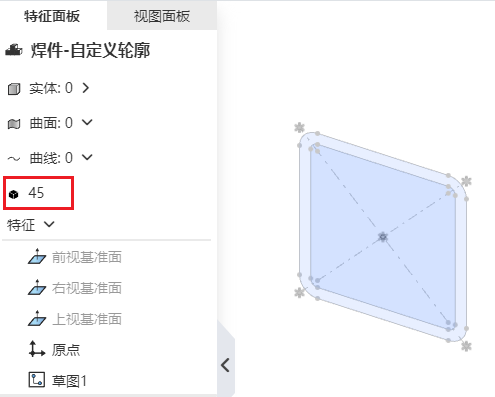Select the 特征面板 tab
Image resolution: width=495 pixels, height=397 pixels.
click(52, 16)
